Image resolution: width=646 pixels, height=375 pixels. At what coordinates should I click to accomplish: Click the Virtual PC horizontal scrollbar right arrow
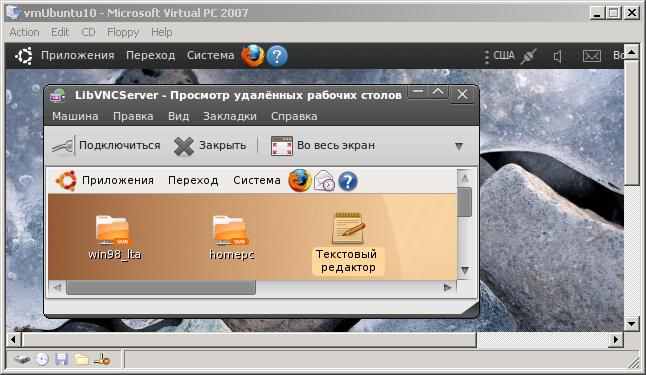616,340
